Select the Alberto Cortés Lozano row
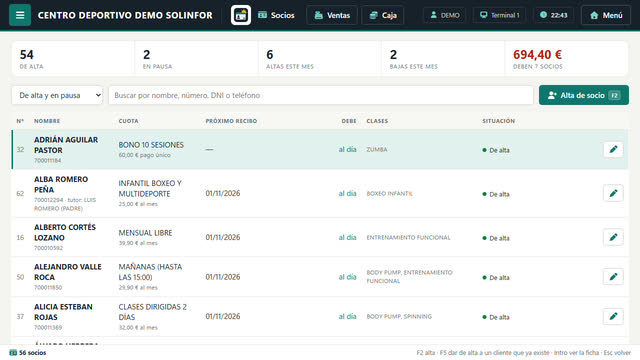Viewport: 640px width, 360px height. (x=320, y=237)
